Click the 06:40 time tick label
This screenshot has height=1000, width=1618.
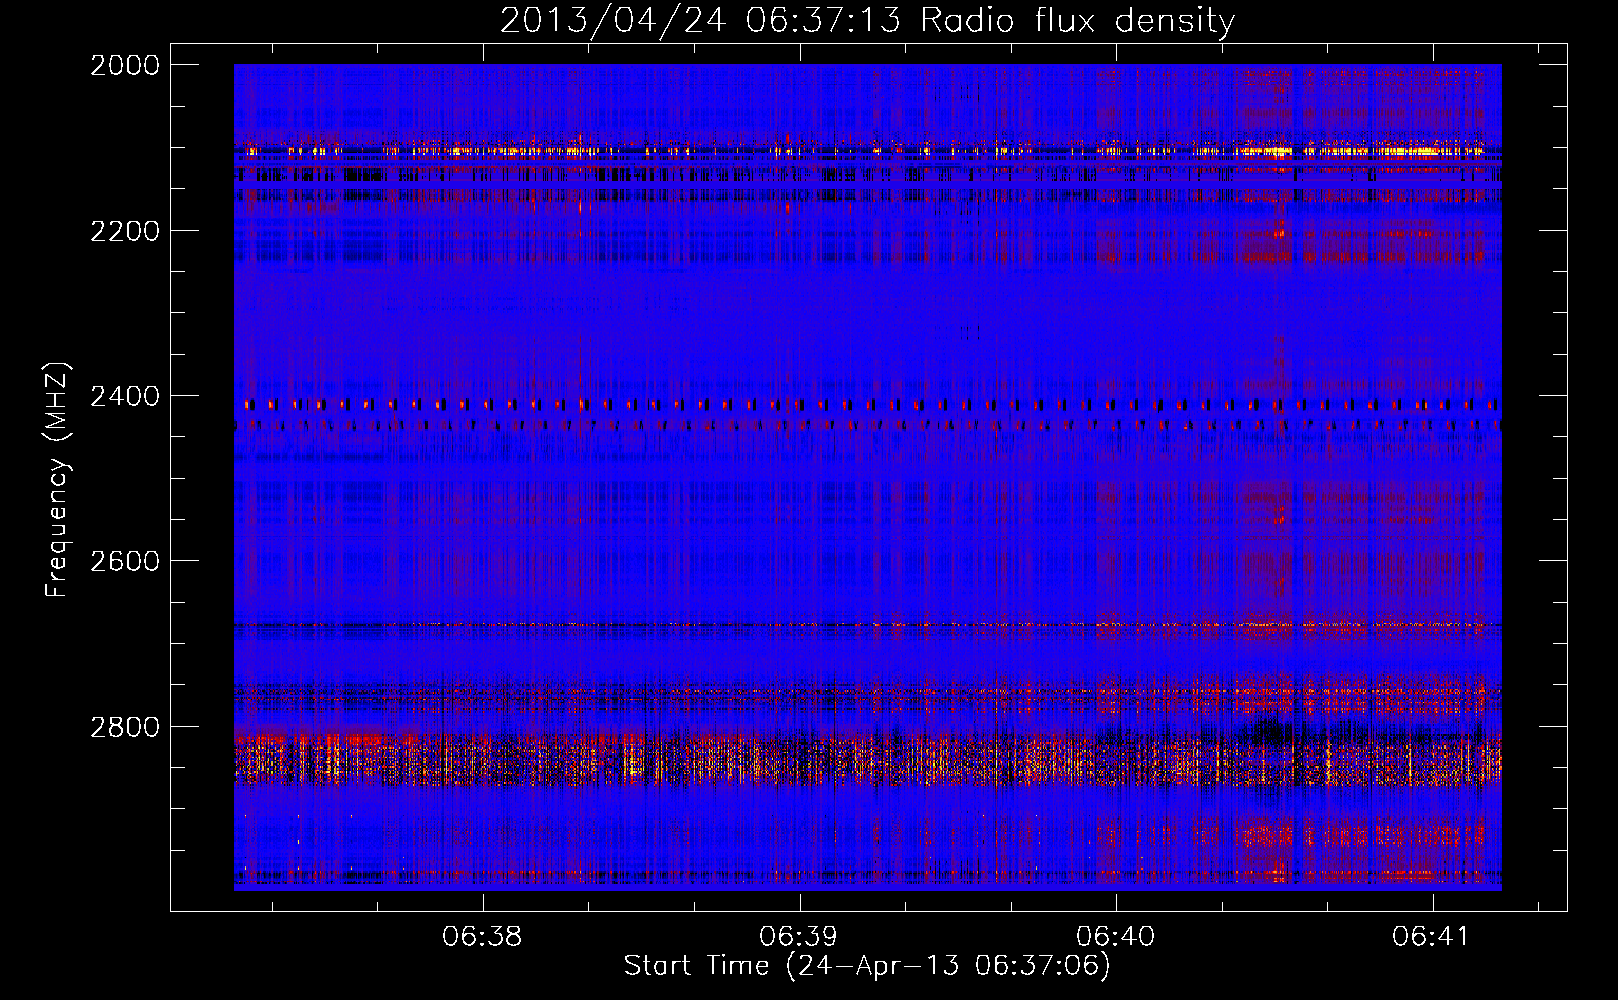click(1115, 937)
